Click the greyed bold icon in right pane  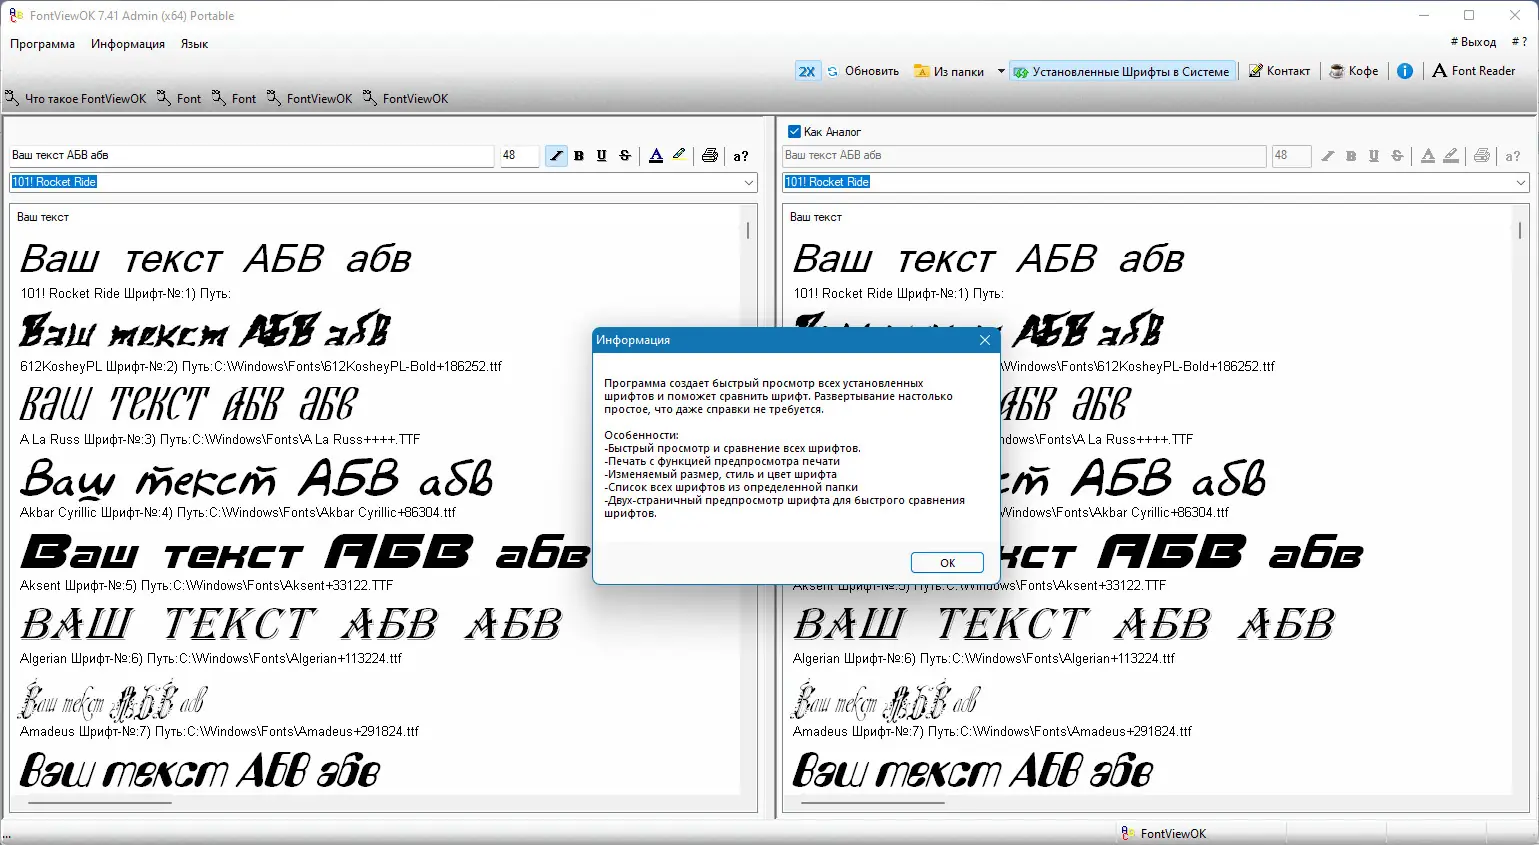click(x=1351, y=156)
